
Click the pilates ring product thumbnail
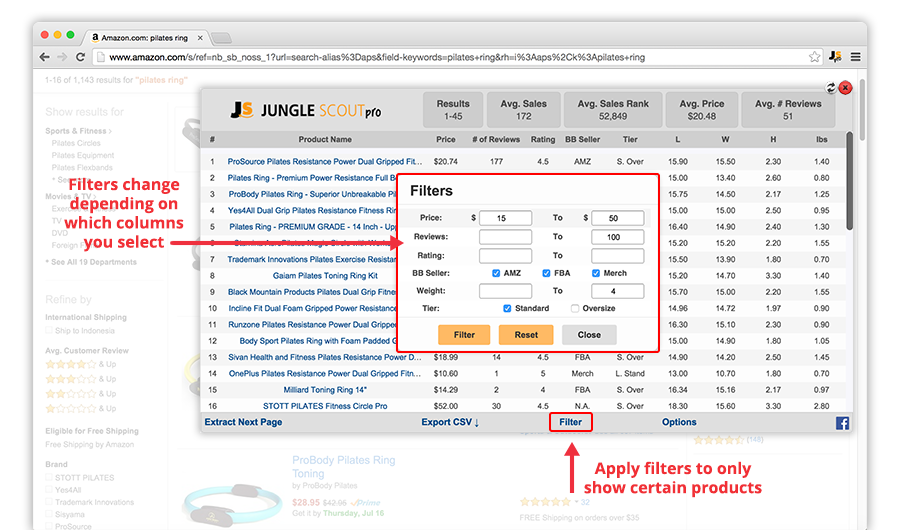[x=232, y=504]
